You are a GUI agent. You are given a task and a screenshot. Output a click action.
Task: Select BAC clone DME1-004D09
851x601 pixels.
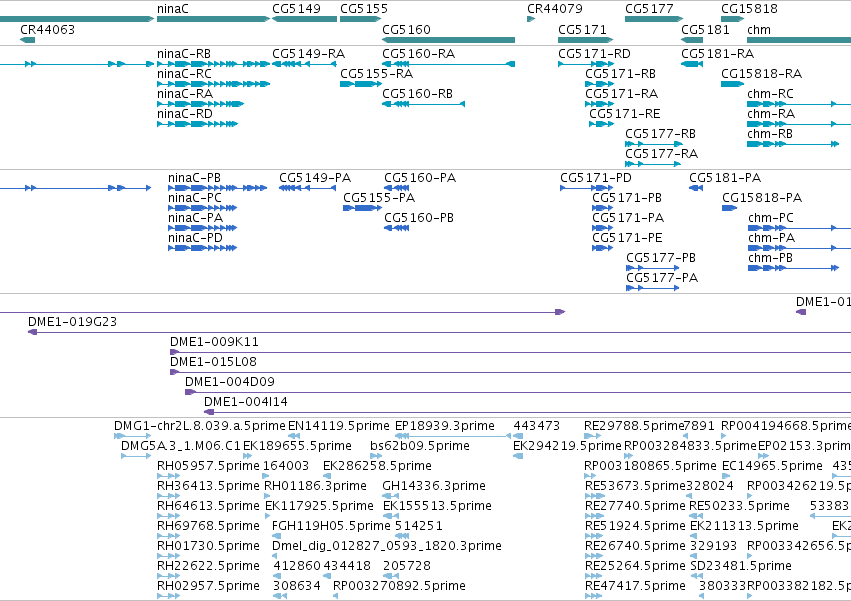pyautogui.click(x=518, y=392)
